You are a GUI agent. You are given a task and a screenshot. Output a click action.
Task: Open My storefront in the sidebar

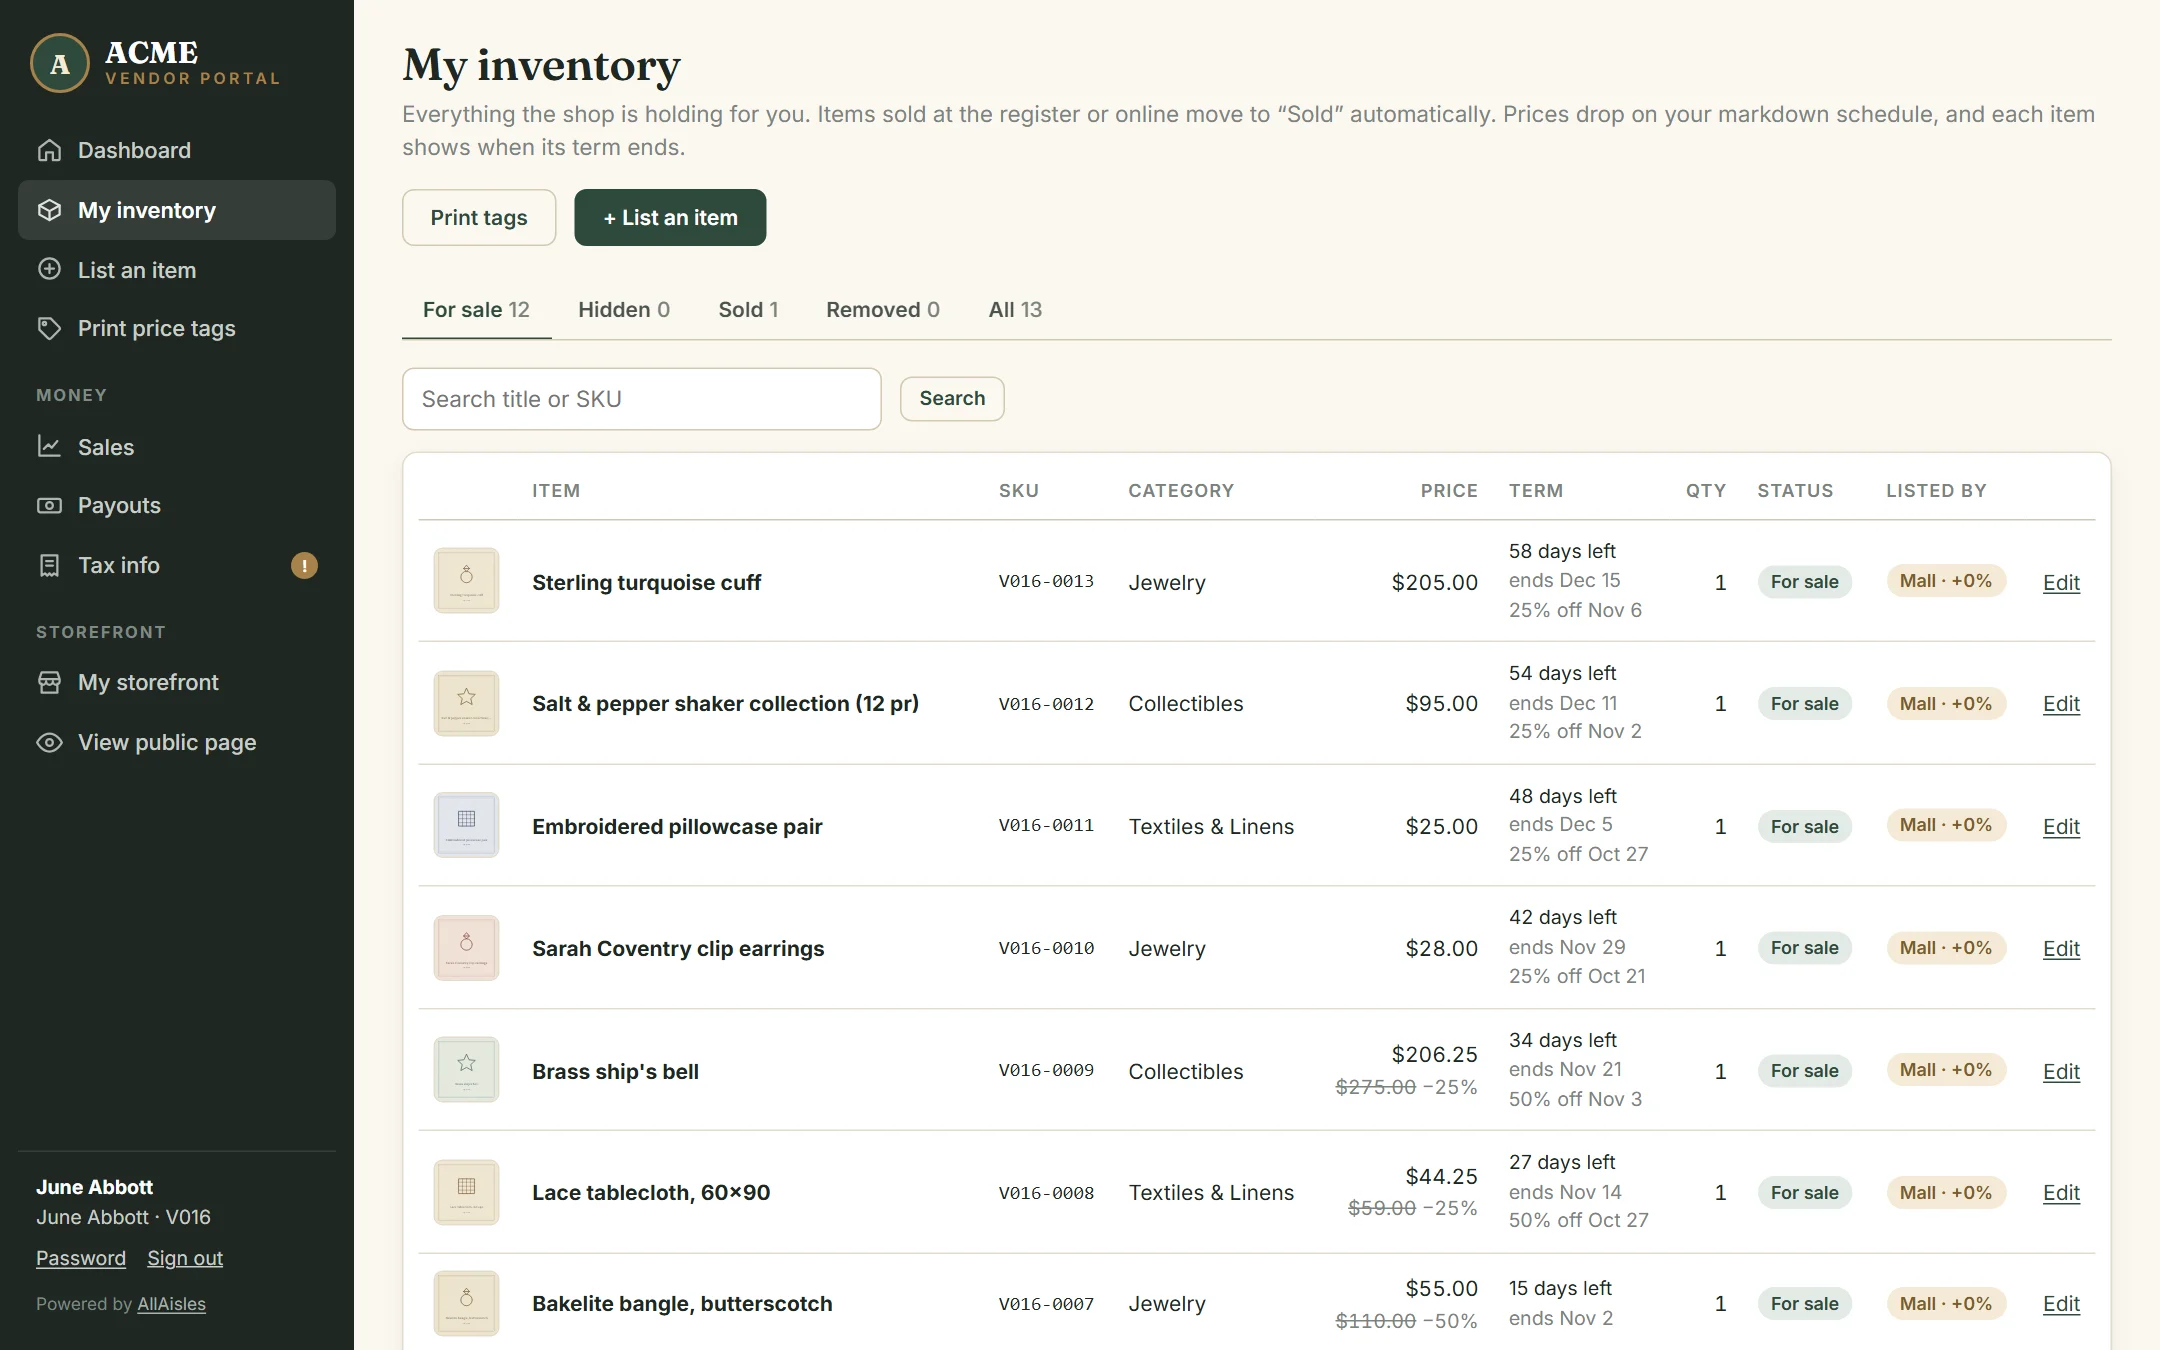point(177,682)
